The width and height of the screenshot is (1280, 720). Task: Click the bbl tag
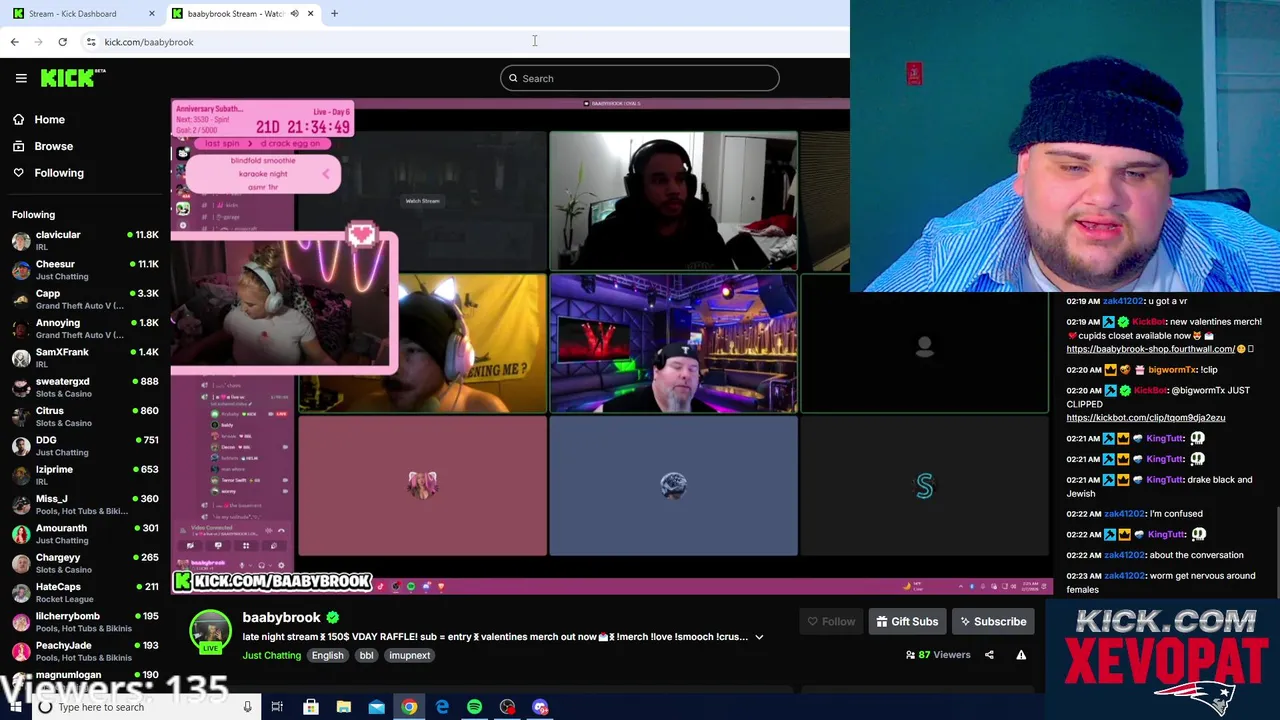point(366,655)
